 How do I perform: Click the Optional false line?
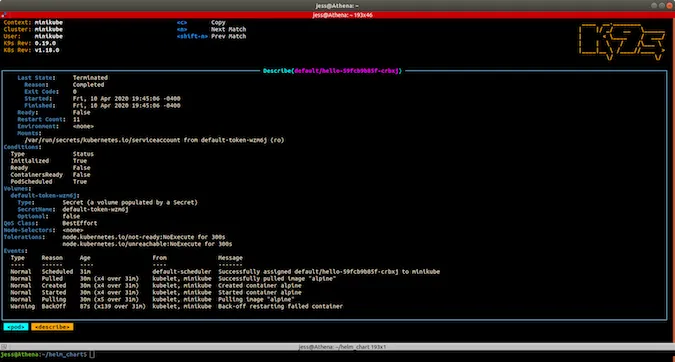49,216
